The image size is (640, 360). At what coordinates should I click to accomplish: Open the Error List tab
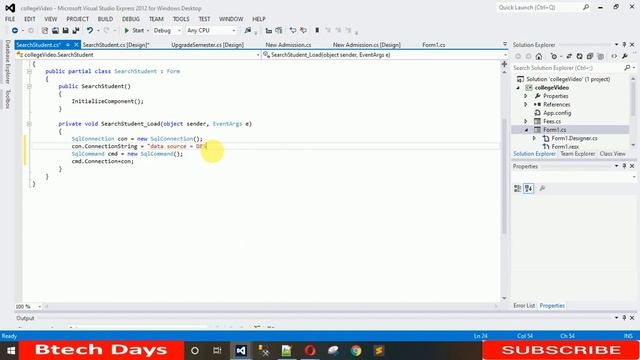click(x=524, y=306)
